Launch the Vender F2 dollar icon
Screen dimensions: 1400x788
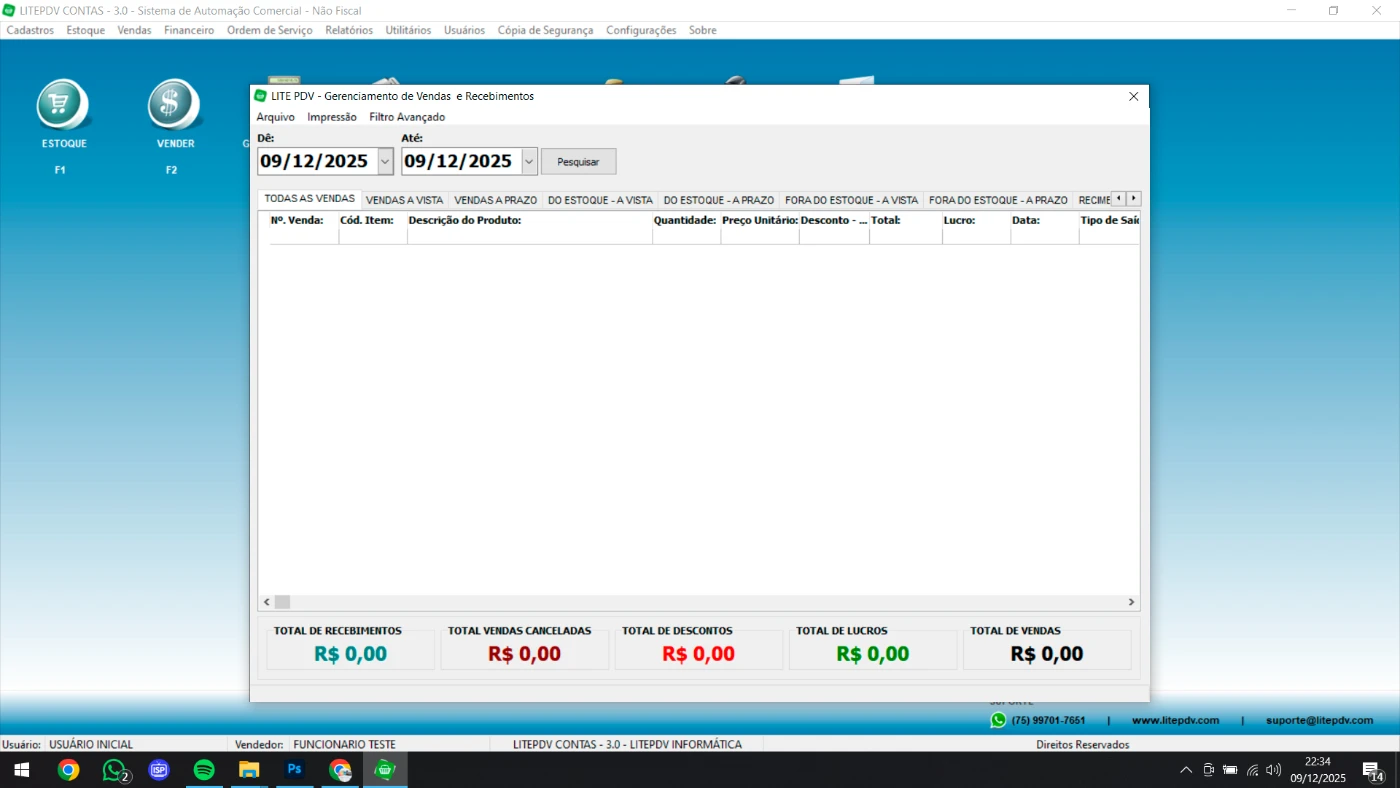coord(175,105)
